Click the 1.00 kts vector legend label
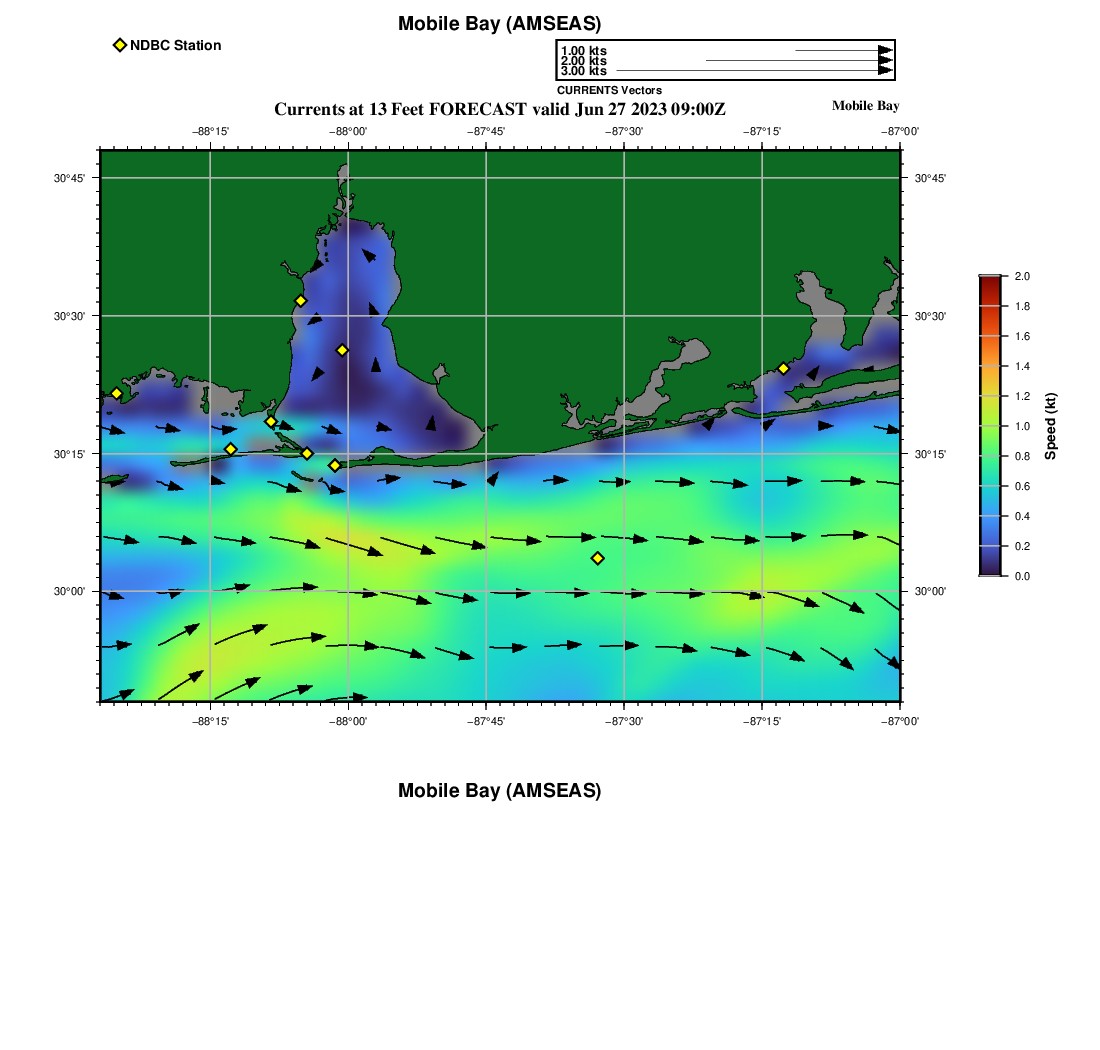Screen dimensions: 1100x1050 click(x=583, y=51)
